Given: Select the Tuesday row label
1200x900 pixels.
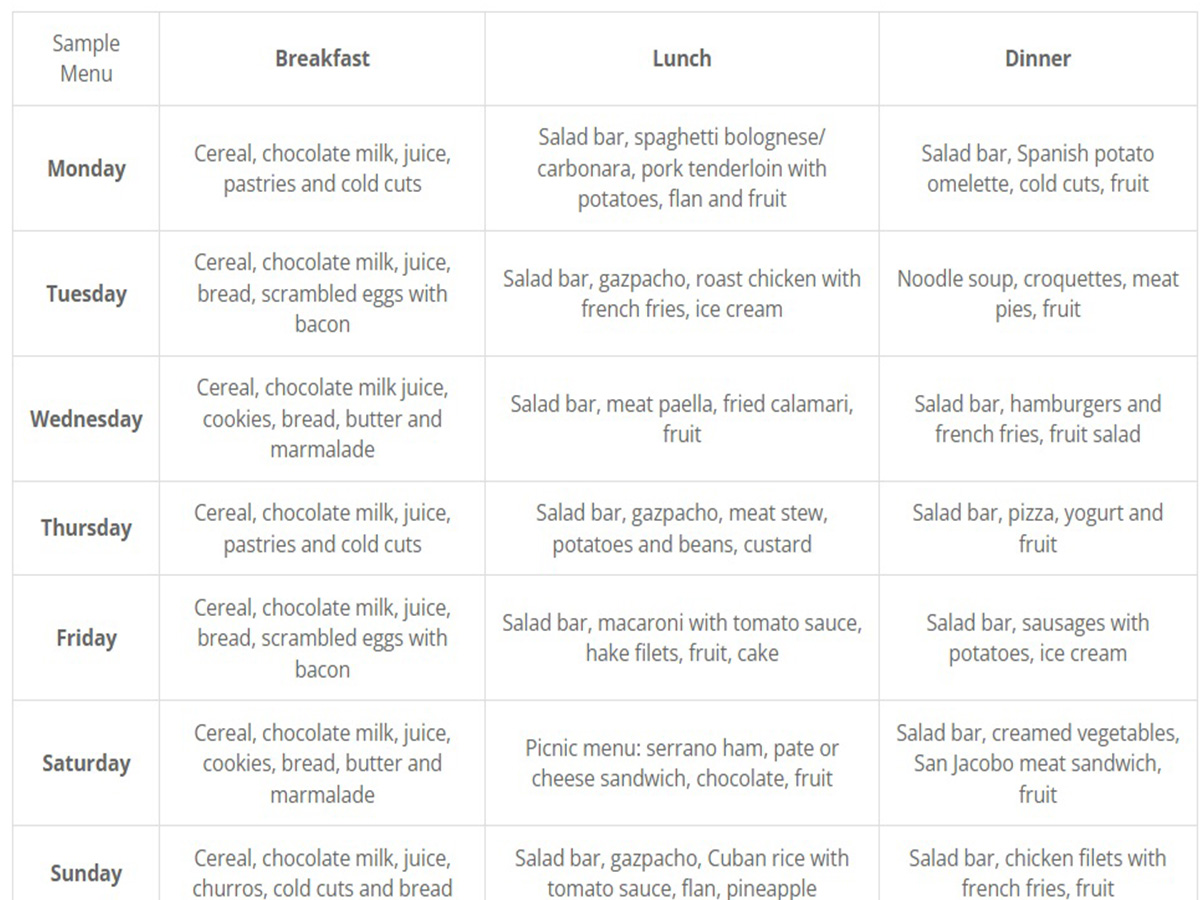Looking at the screenshot, I should tap(86, 294).
